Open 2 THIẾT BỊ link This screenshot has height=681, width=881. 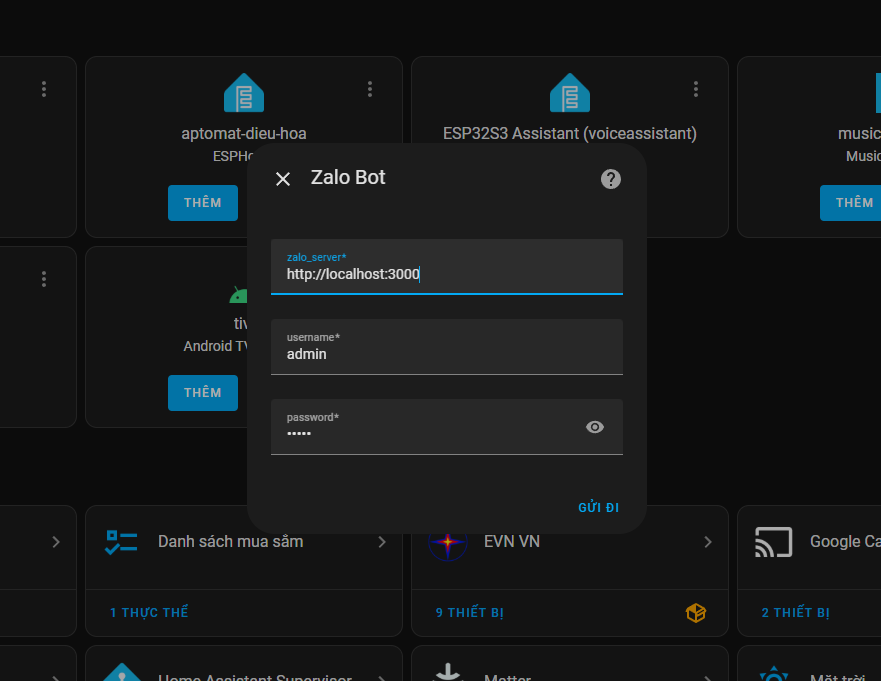coord(796,612)
